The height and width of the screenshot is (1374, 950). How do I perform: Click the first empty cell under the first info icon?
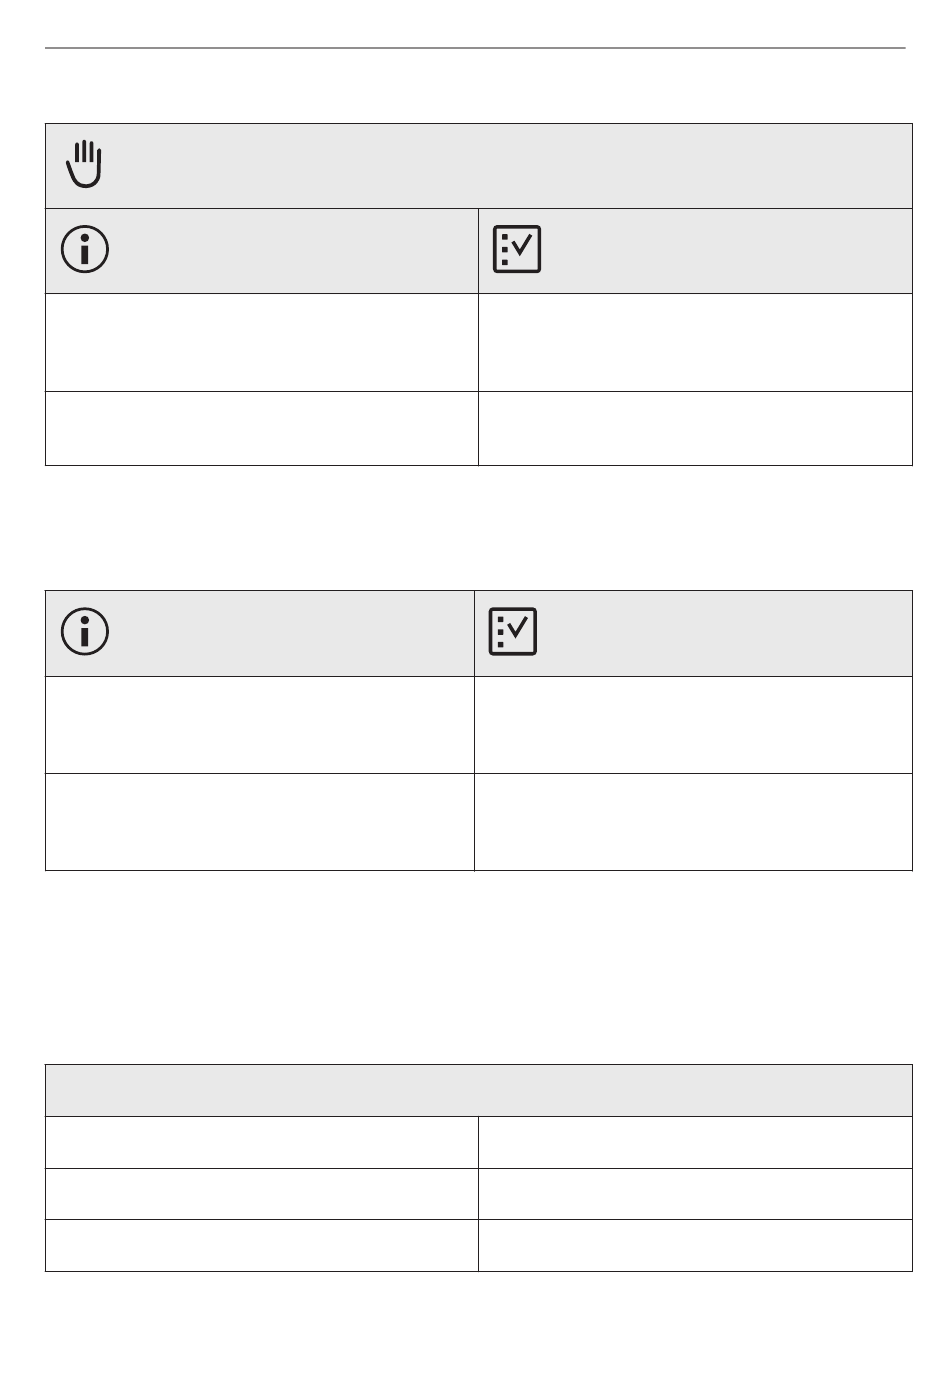262,342
